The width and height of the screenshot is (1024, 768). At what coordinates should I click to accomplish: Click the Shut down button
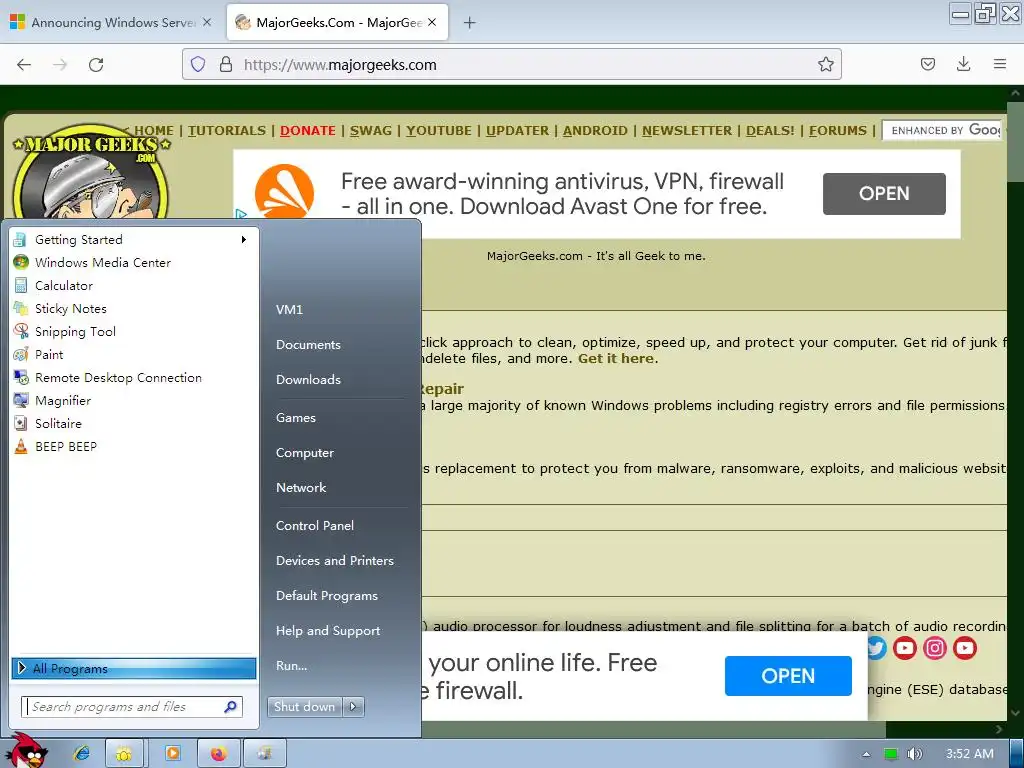click(304, 707)
